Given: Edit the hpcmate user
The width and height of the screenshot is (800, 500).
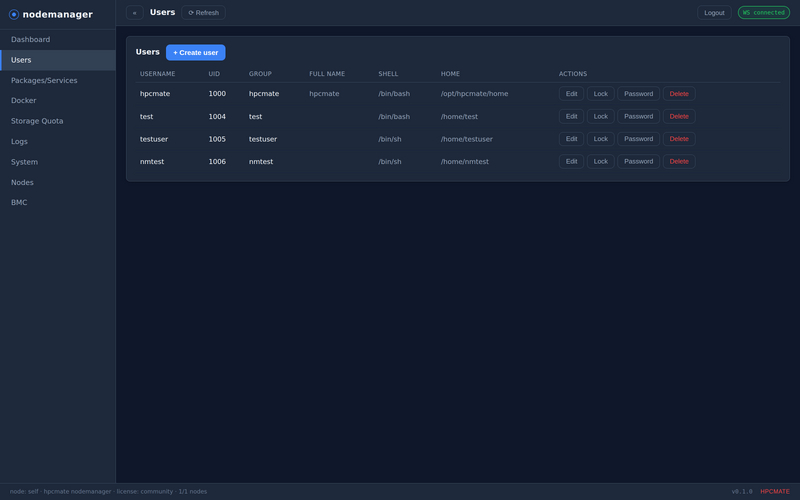Looking at the screenshot, I should [x=571, y=94].
